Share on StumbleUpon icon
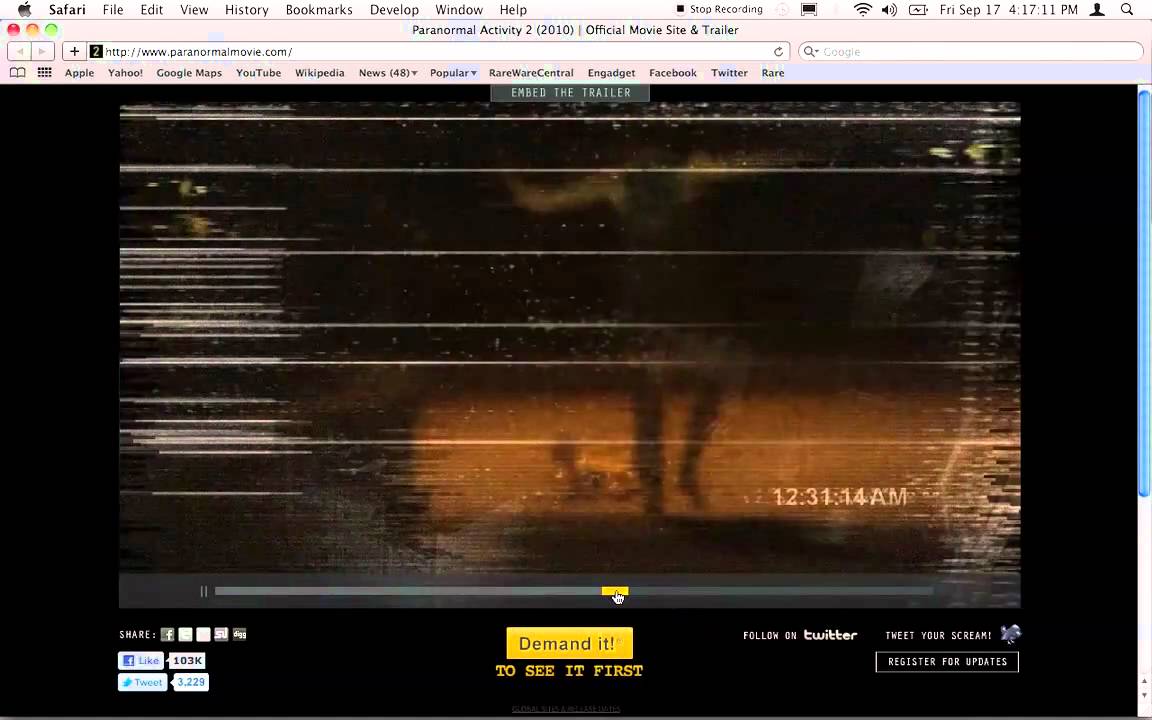 [x=221, y=634]
